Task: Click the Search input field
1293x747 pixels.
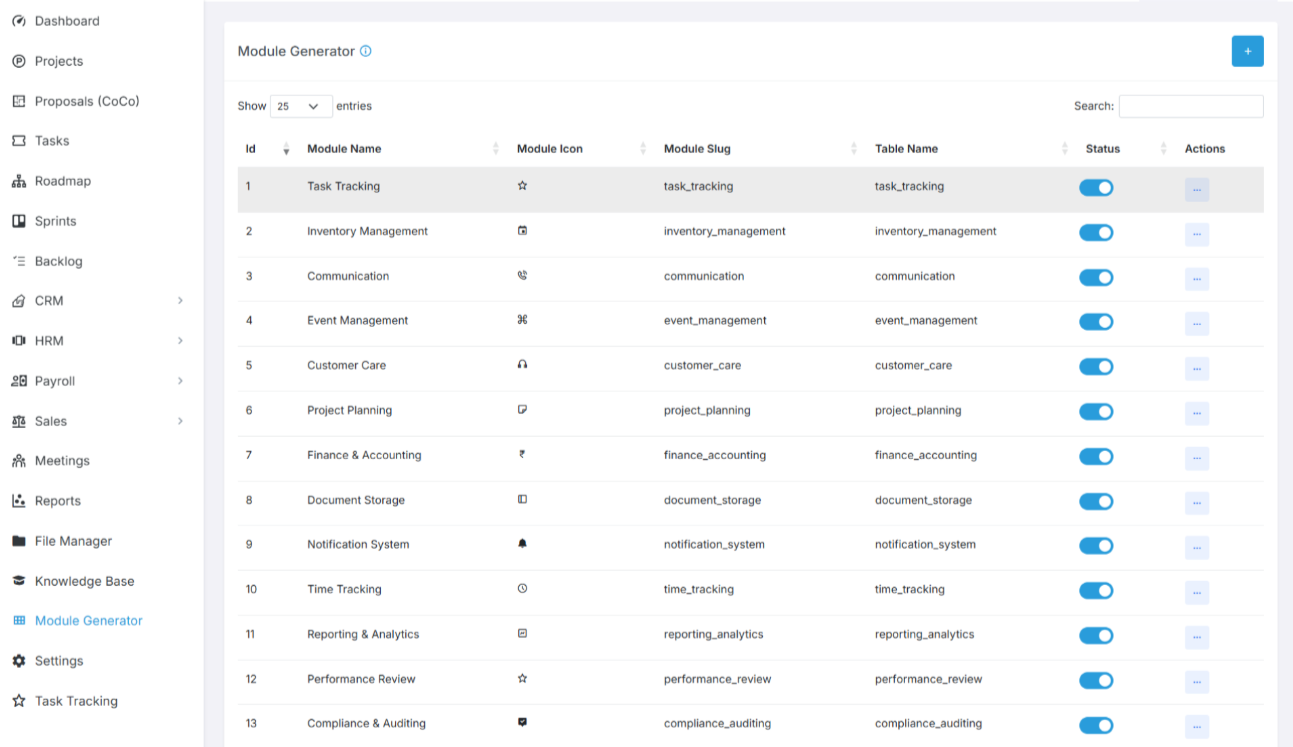Action: [1190, 106]
